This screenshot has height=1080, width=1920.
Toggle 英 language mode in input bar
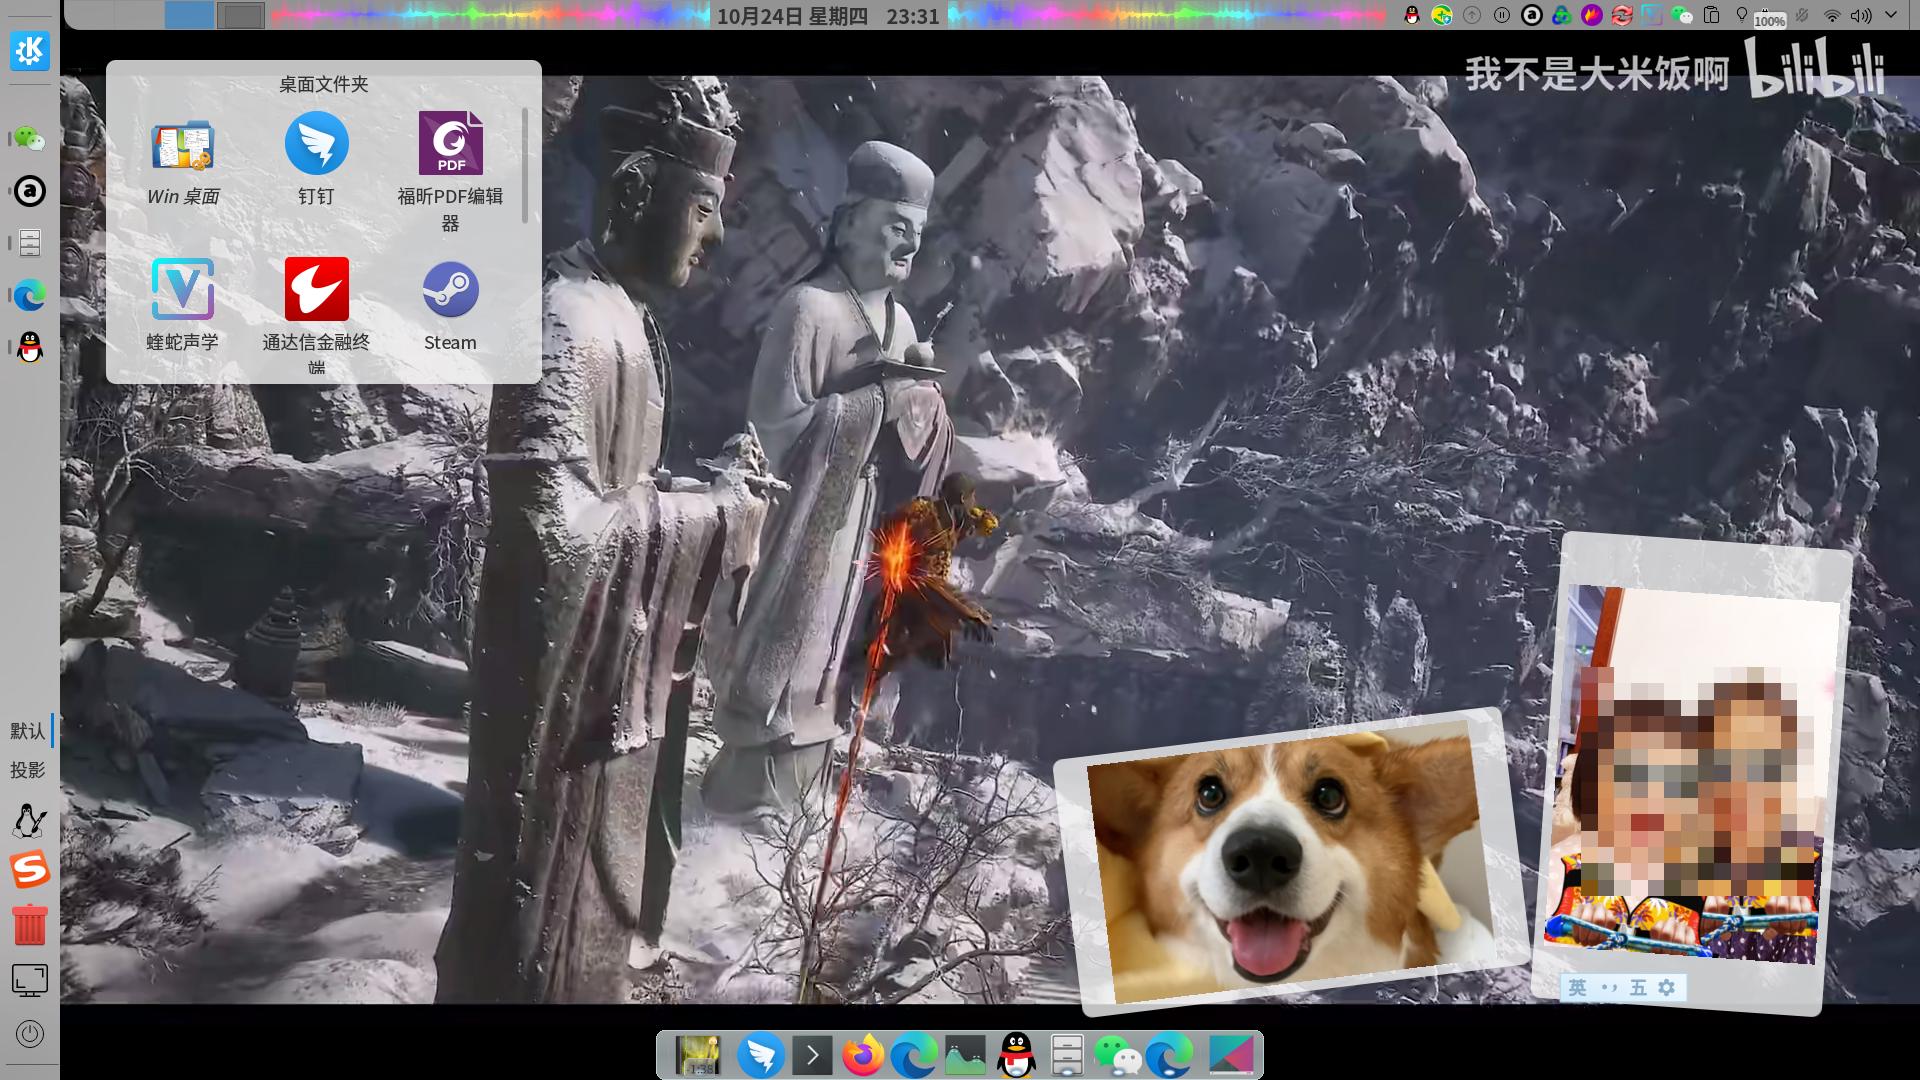pos(1578,988)
